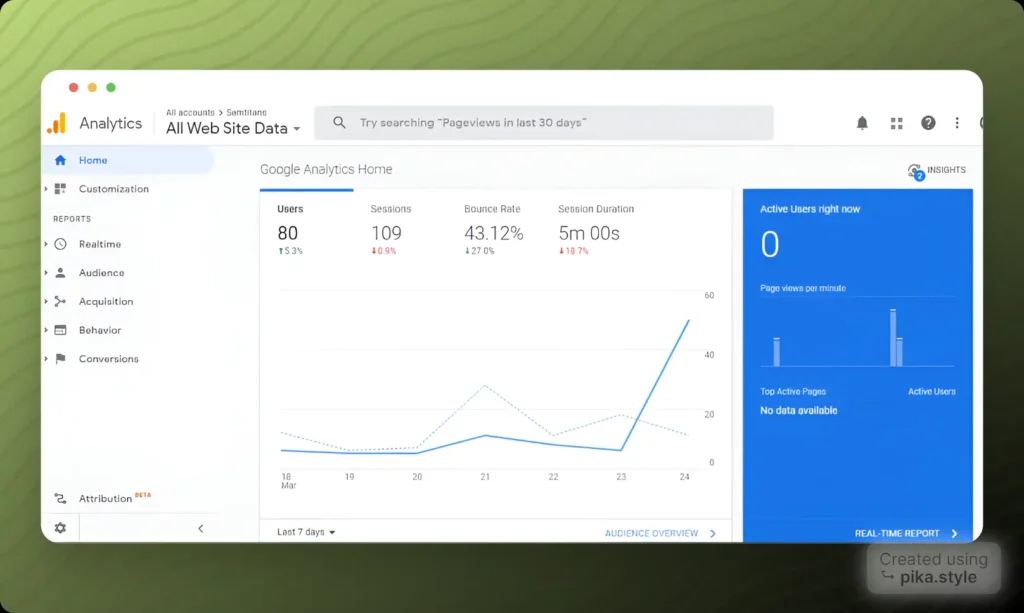The height and width of the screenshot is (613, 1024).
Task: Click the arrow beside Real-Time Report
Action: point(954,533)
